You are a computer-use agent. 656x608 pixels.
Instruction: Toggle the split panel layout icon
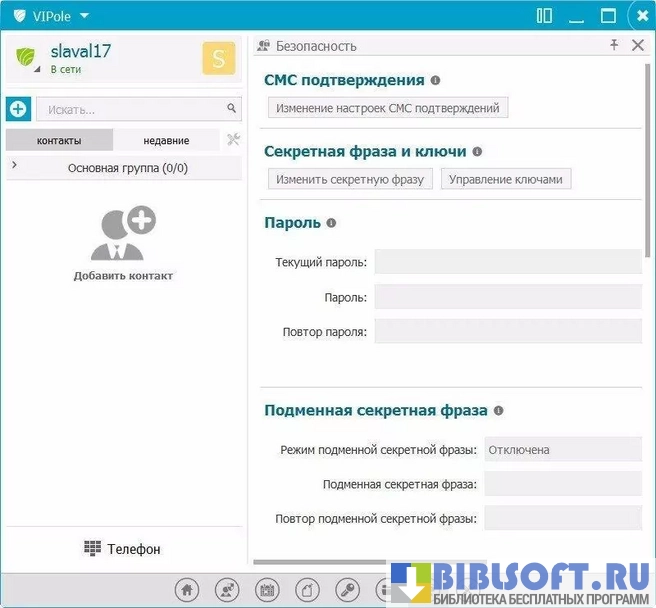coord(544,15)
